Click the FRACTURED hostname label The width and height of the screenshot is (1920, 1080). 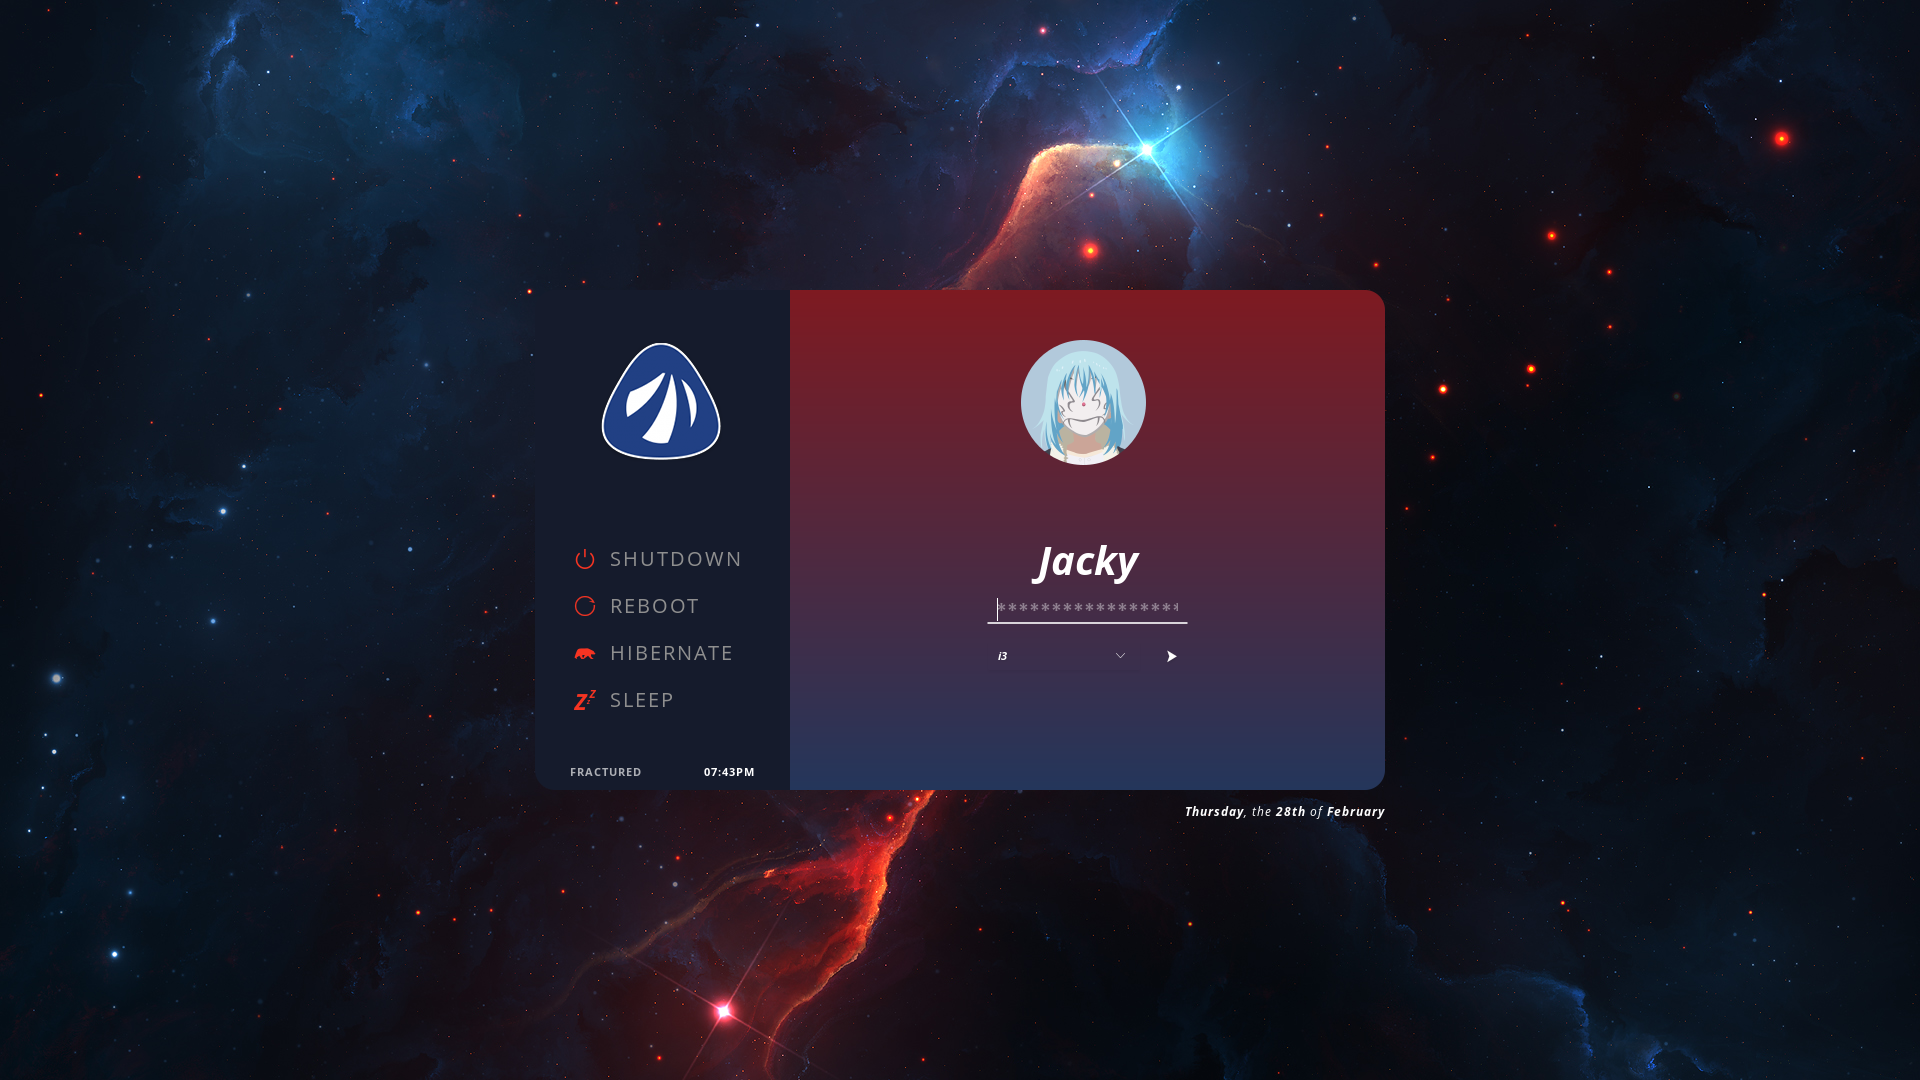pos(605,772)
